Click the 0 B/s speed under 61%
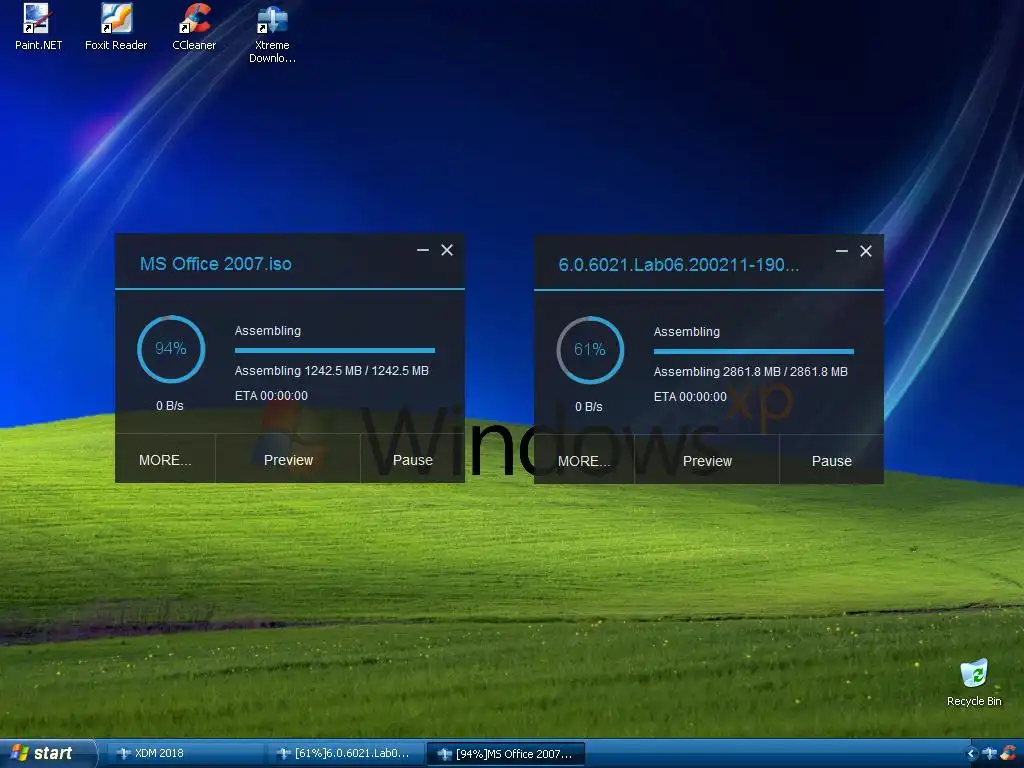This screenshot has width=1024, height=768. 588,407
